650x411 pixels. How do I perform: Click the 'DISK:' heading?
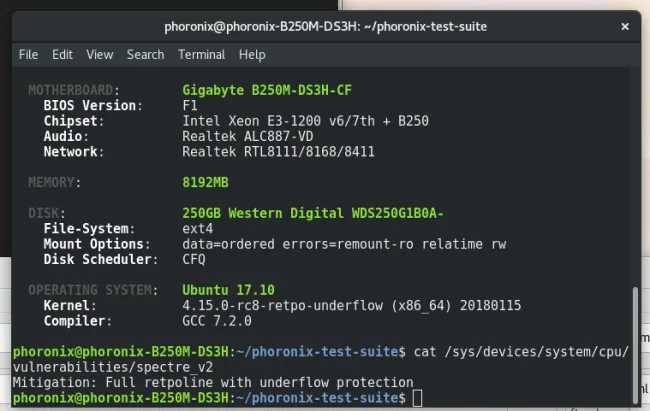tap(47, 213)
